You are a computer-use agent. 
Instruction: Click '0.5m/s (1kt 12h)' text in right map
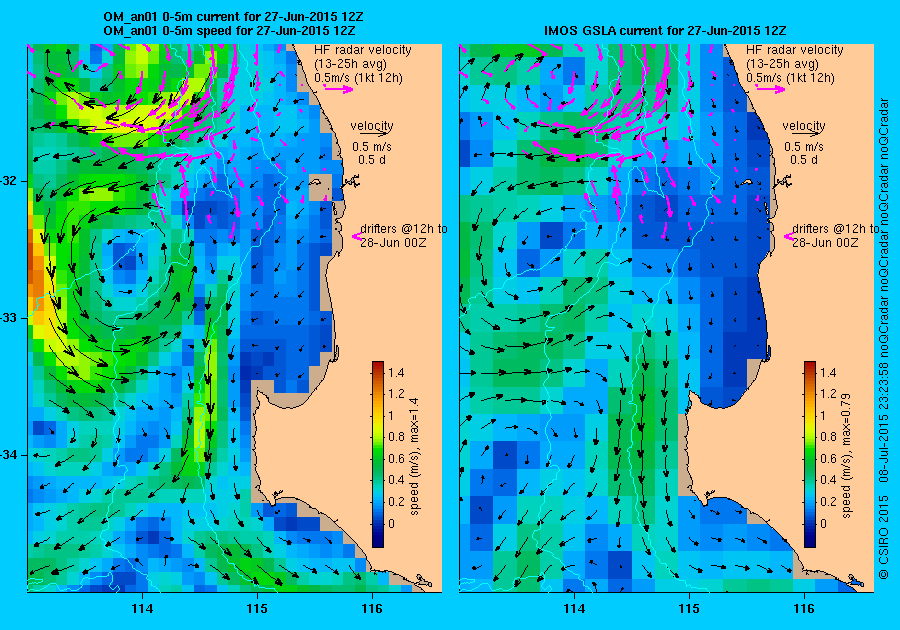[x=790, y=77]
